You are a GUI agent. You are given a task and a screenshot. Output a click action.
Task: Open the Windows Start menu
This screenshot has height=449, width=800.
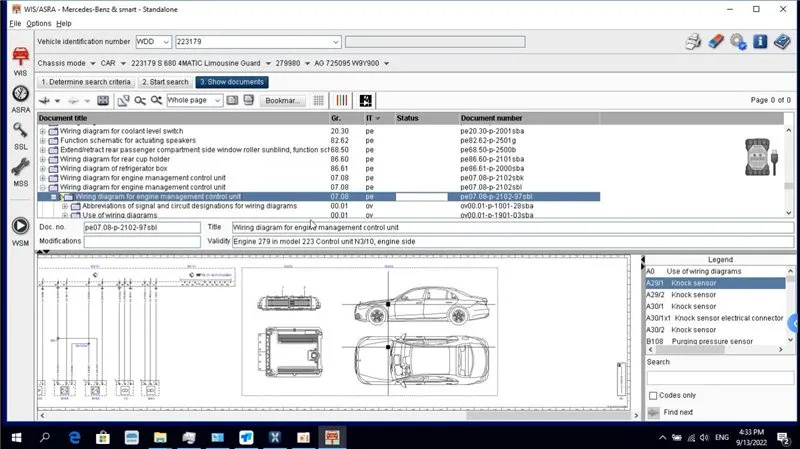(x=16, y=437)
